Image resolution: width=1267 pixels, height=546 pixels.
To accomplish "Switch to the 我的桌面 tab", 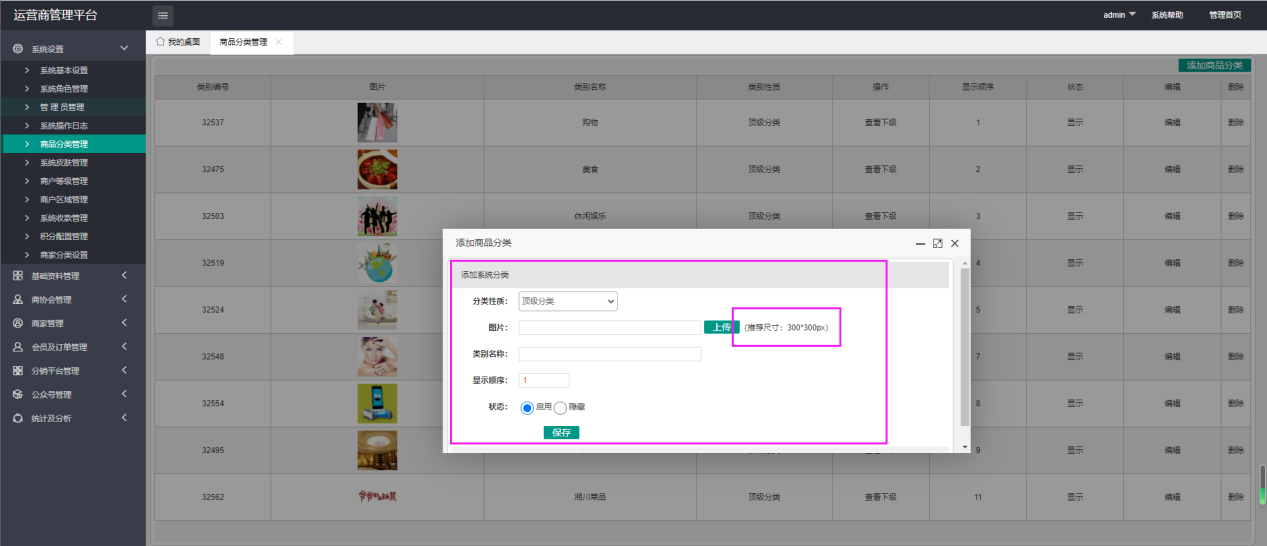I will [x=178, y=42].
